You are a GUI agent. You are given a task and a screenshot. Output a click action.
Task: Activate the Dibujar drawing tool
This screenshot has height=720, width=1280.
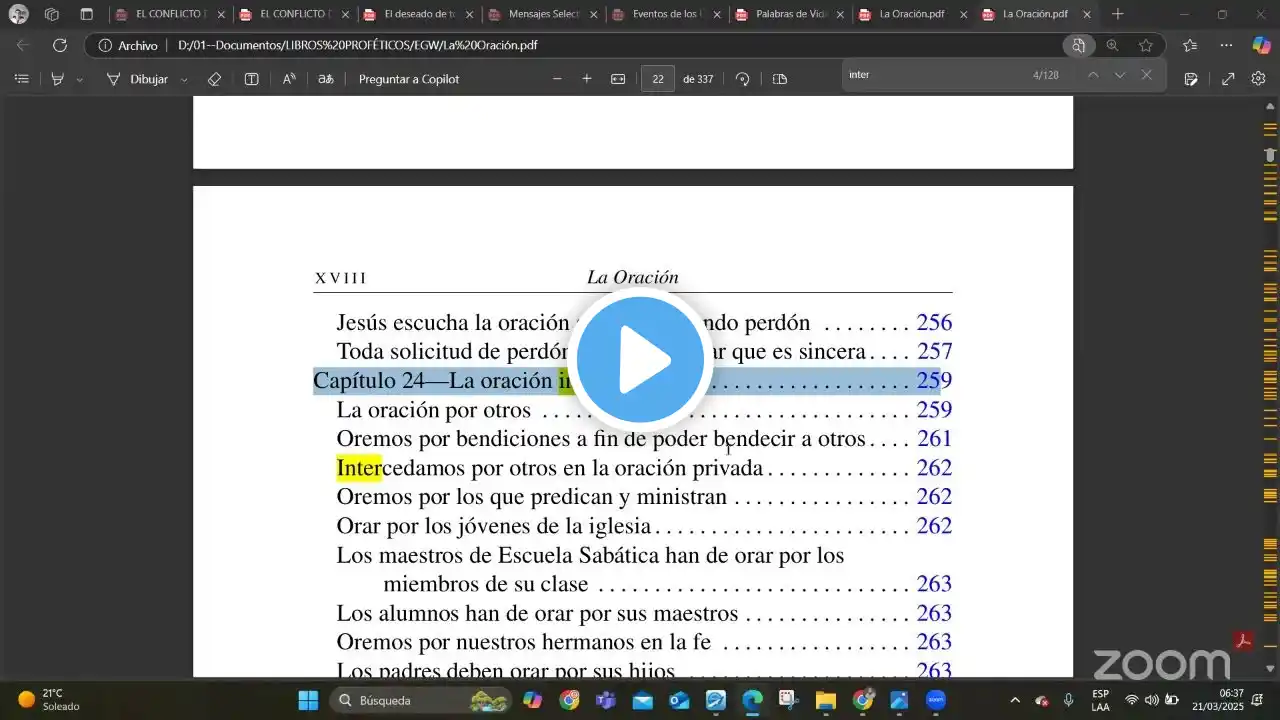coord(137,79)
